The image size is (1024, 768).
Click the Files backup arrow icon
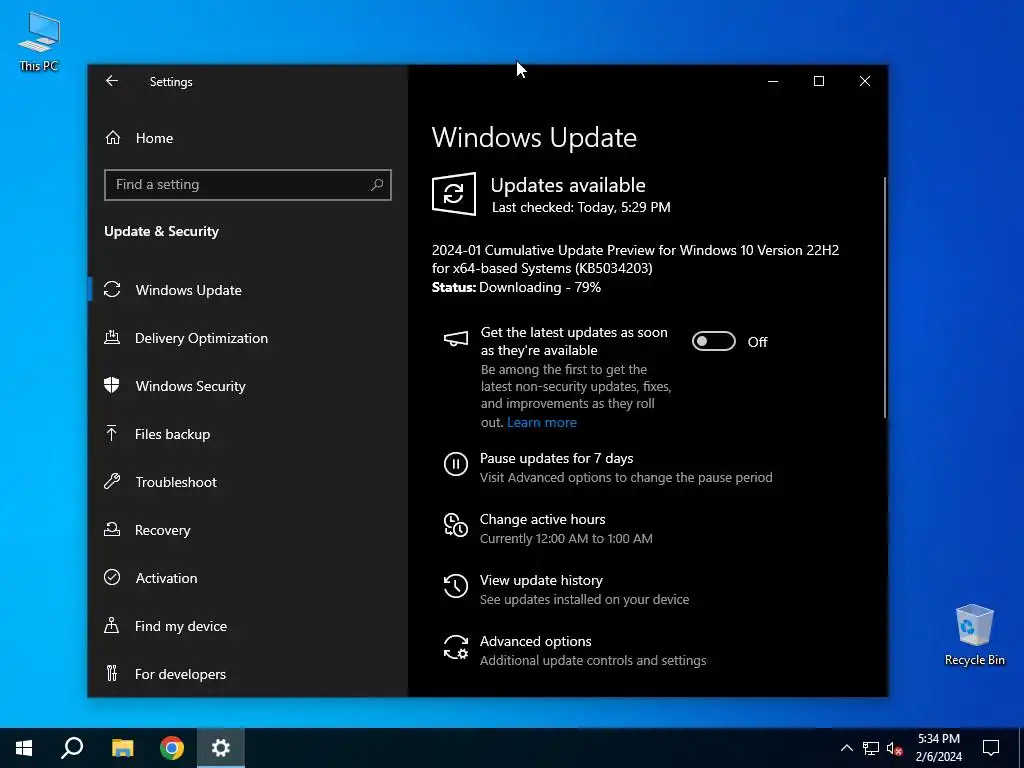tap(112, 434)
